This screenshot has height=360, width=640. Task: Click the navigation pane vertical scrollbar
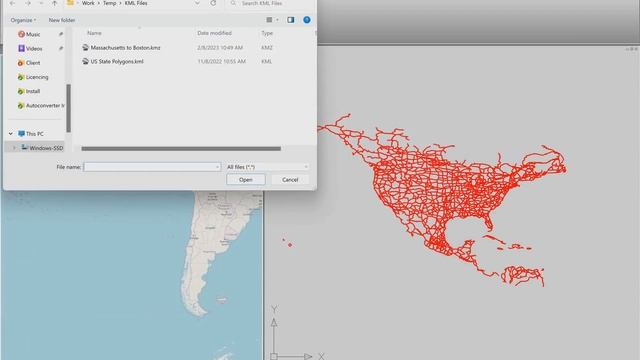69,108
